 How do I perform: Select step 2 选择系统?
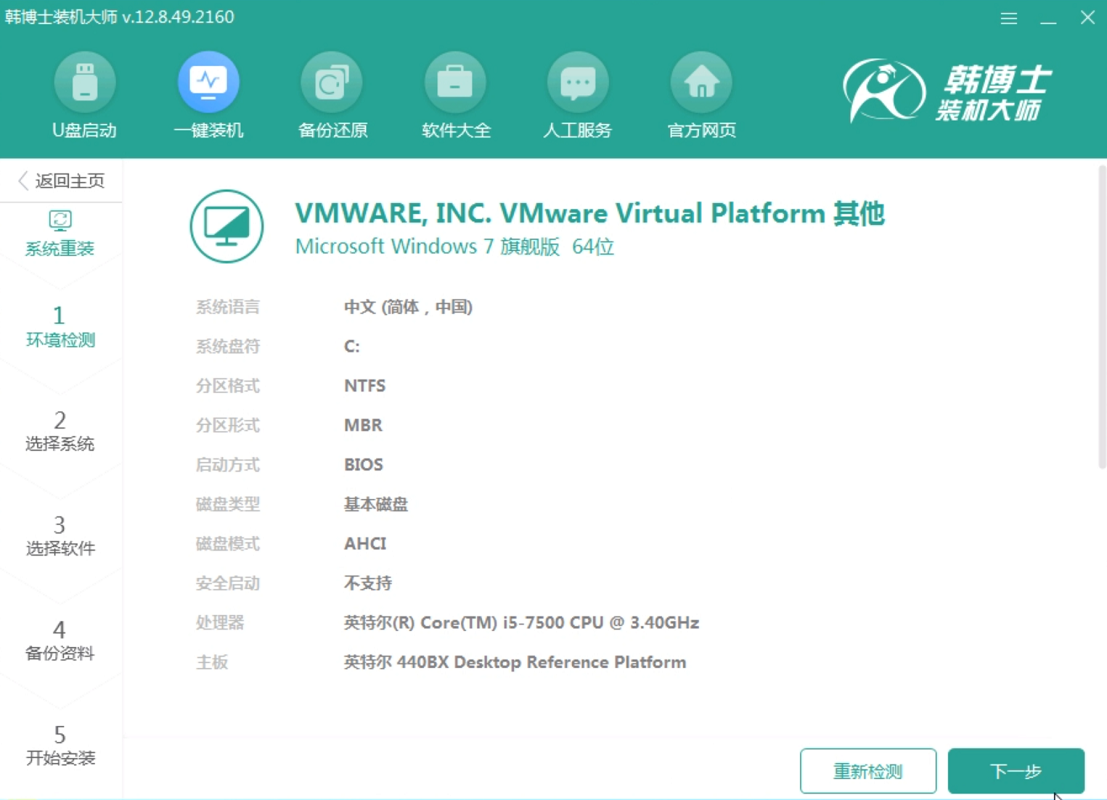pyautogui.click(x=60, y=431)
